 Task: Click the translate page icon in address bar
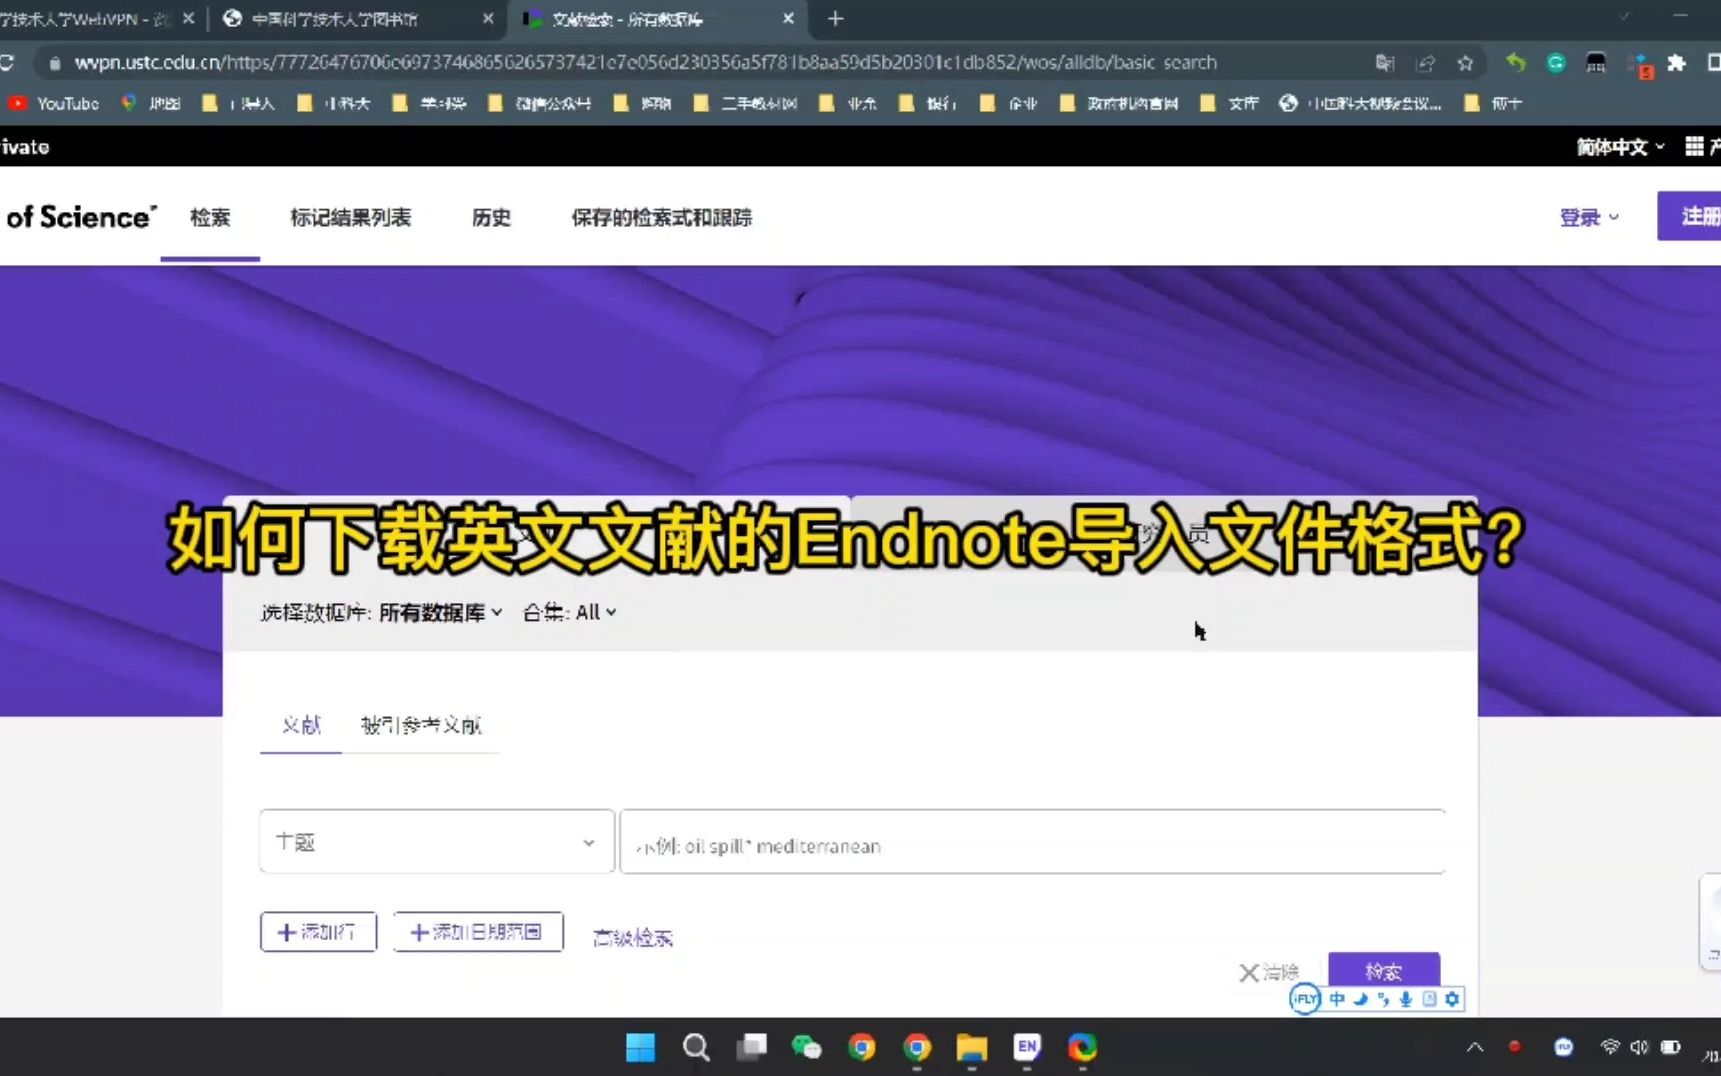click(x=1385, y=63)
